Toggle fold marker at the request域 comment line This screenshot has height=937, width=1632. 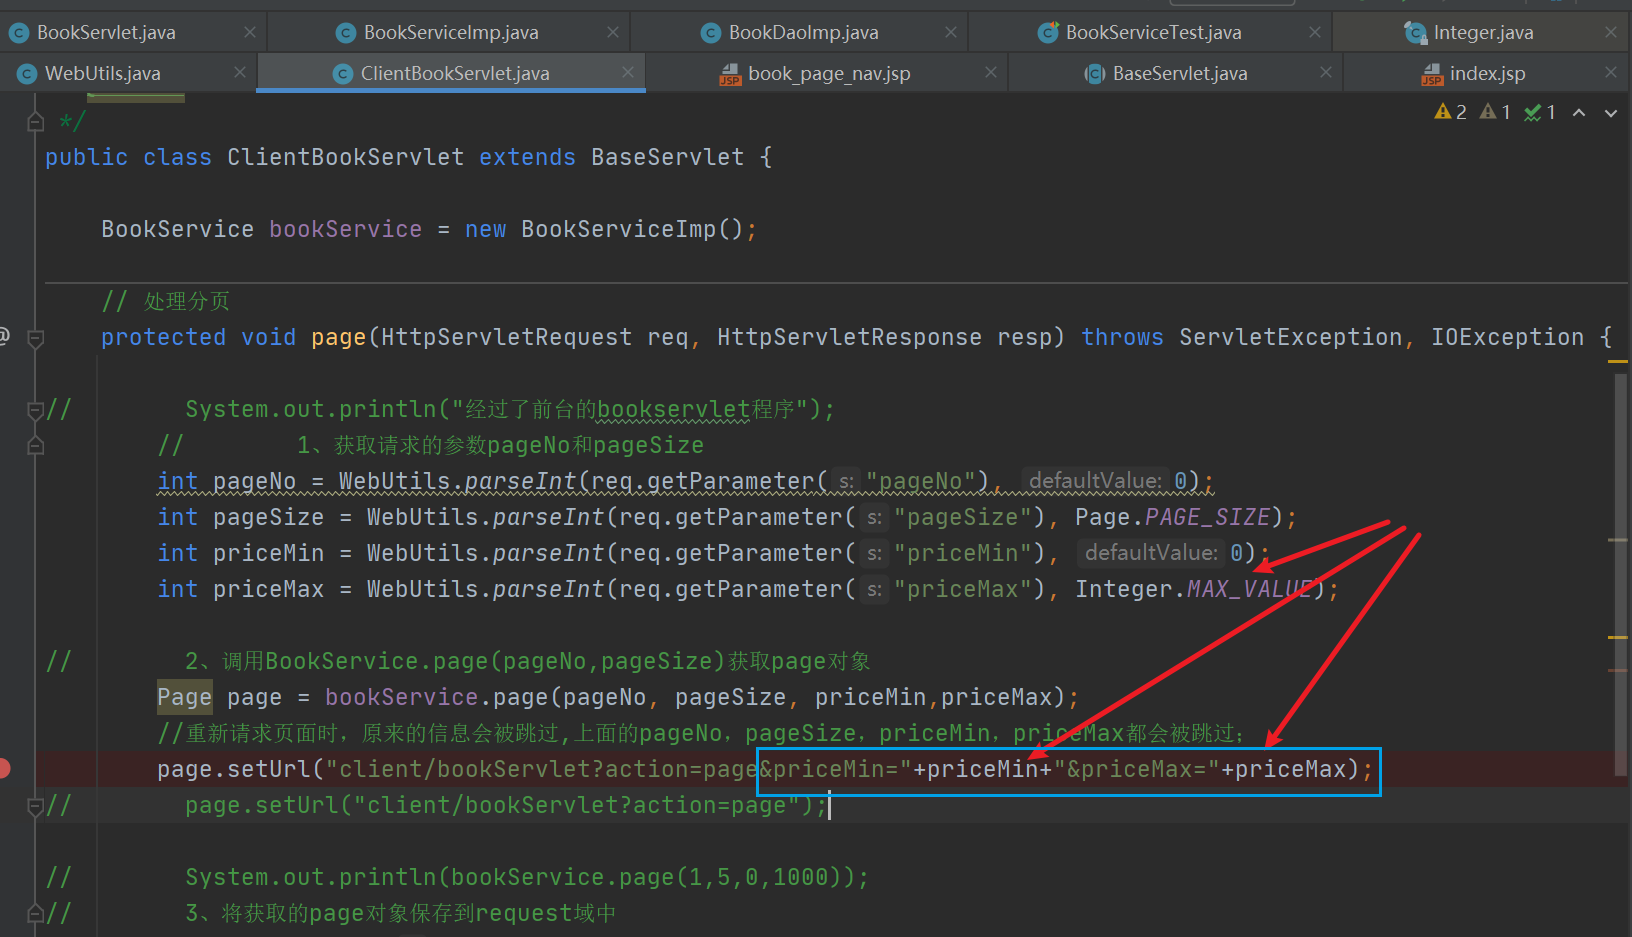tap(35, 913)
